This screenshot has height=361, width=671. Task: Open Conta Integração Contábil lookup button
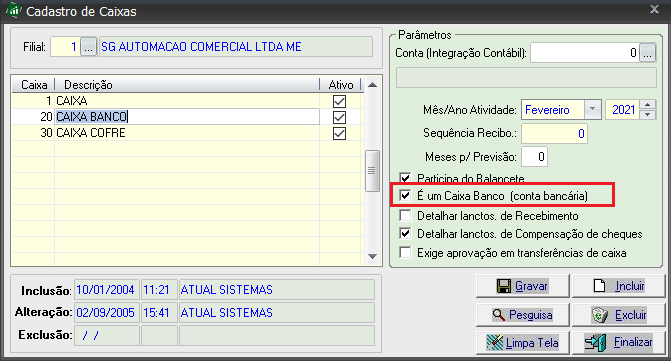pos(647,53)
